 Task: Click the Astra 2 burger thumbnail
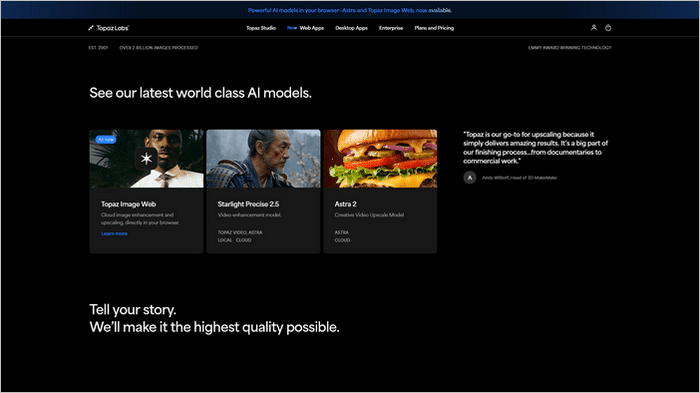click(x=380, y=159)
